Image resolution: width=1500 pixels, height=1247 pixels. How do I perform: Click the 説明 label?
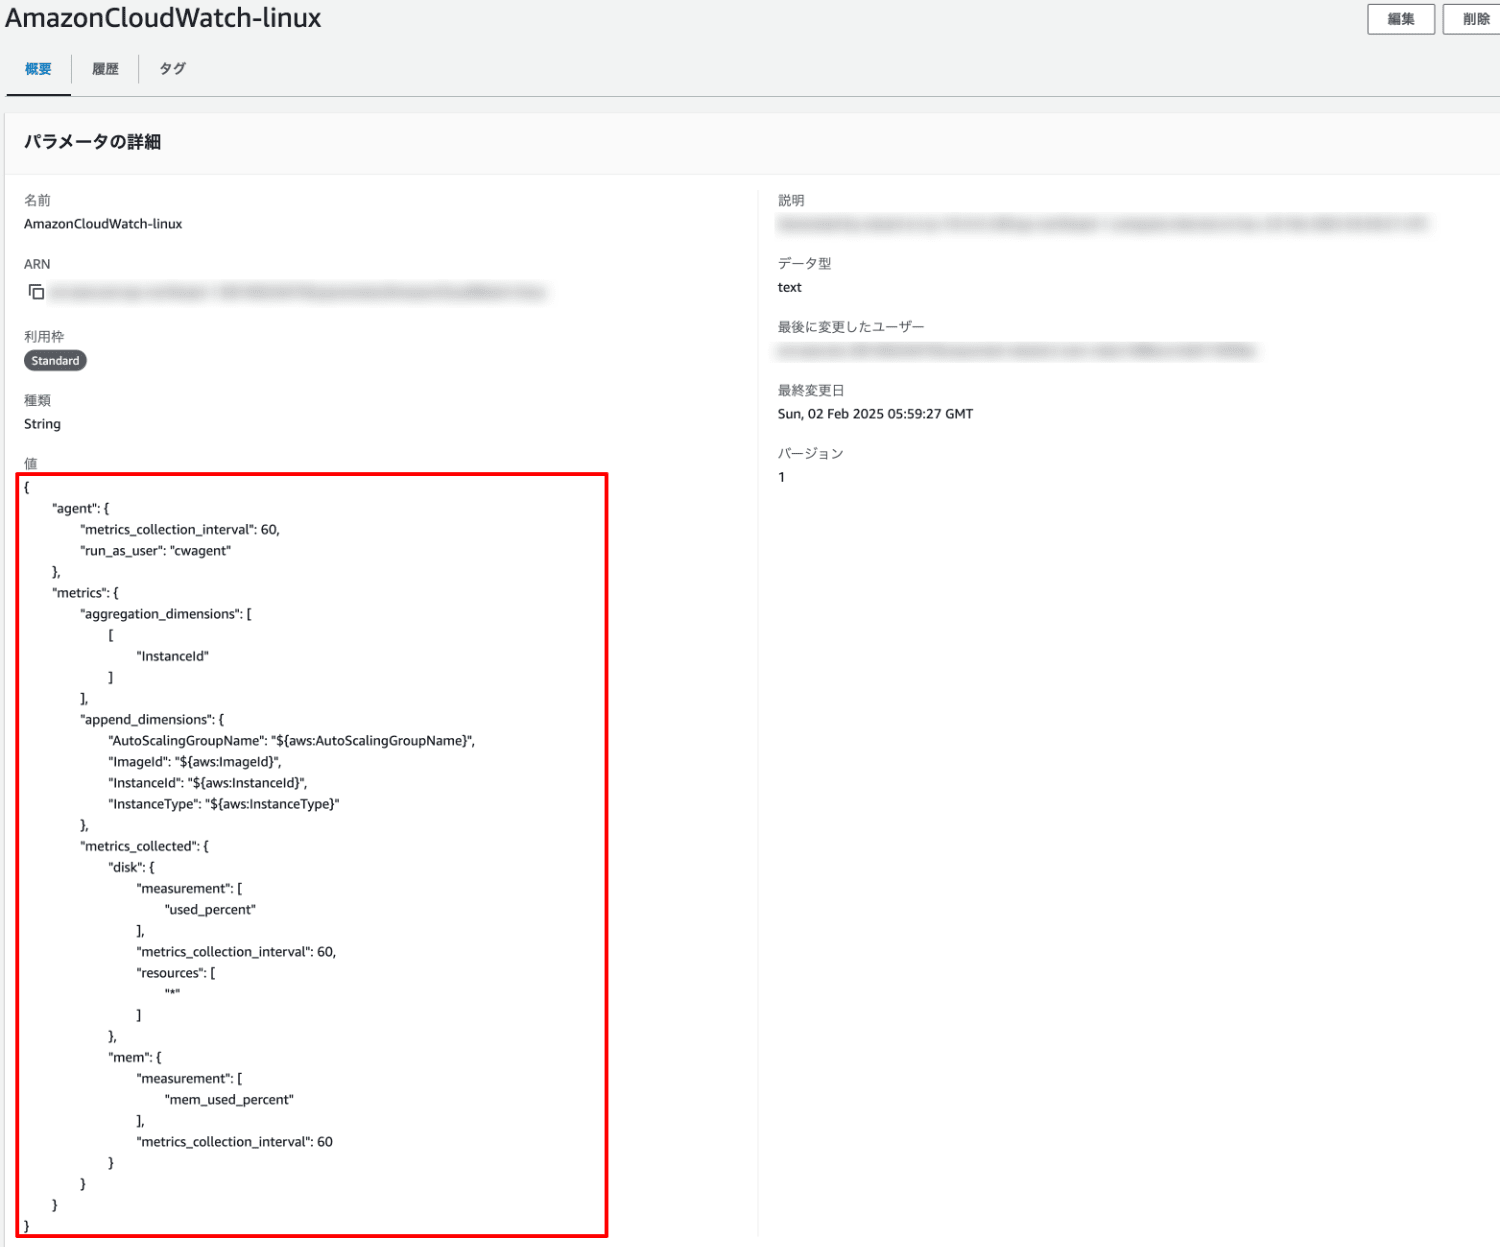(x=791, y=201)
